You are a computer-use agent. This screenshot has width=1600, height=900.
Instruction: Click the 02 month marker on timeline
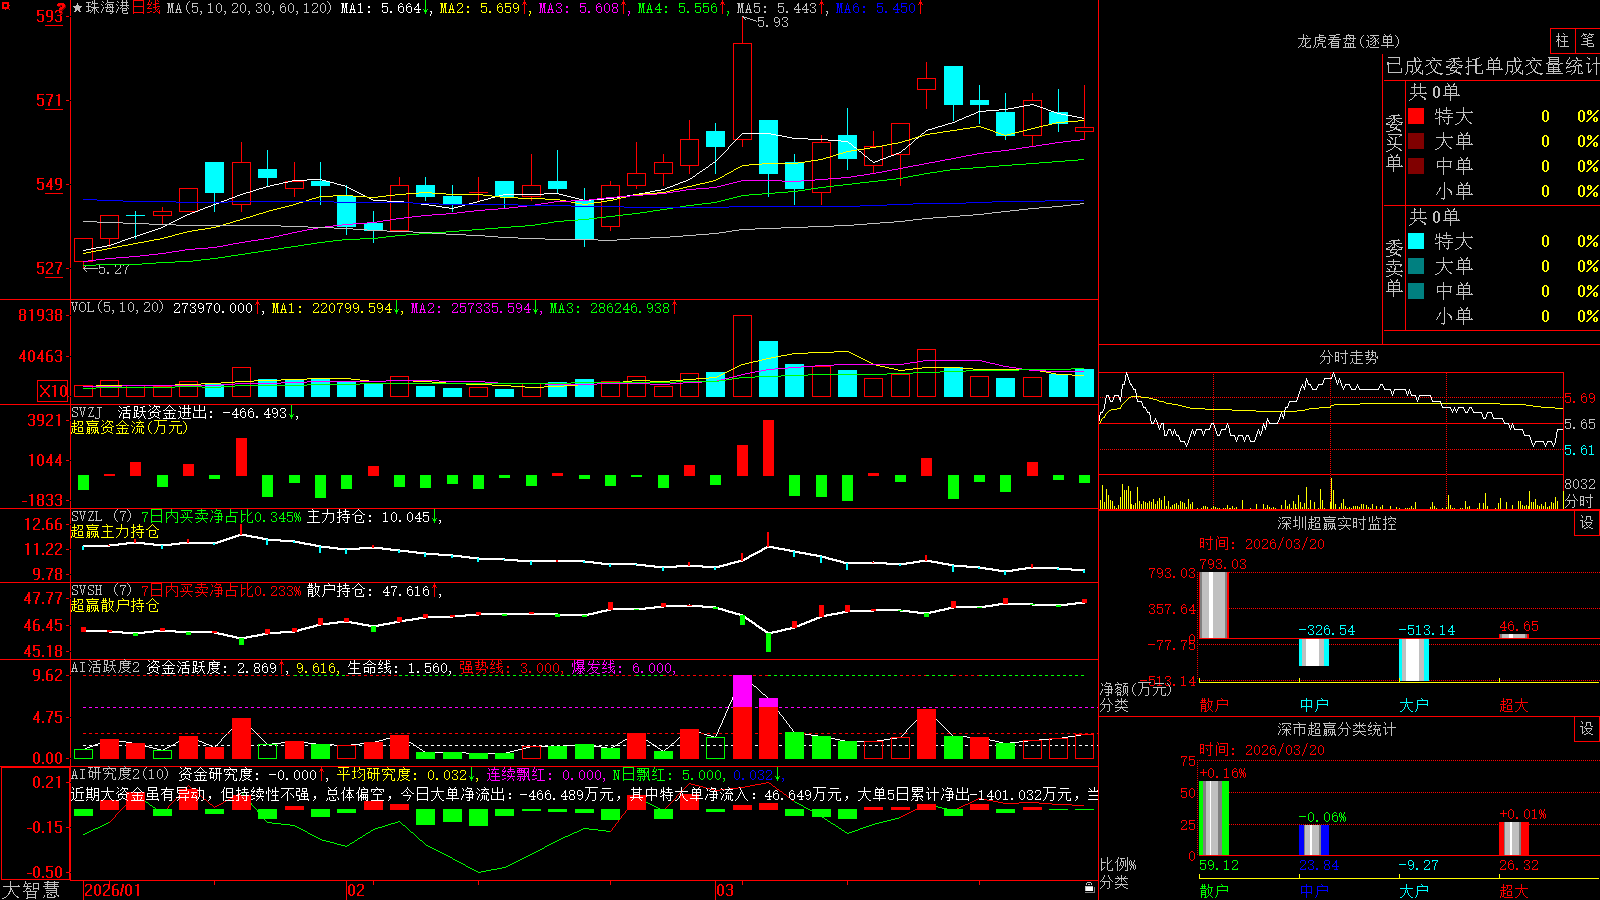click(x=355, y=890)
